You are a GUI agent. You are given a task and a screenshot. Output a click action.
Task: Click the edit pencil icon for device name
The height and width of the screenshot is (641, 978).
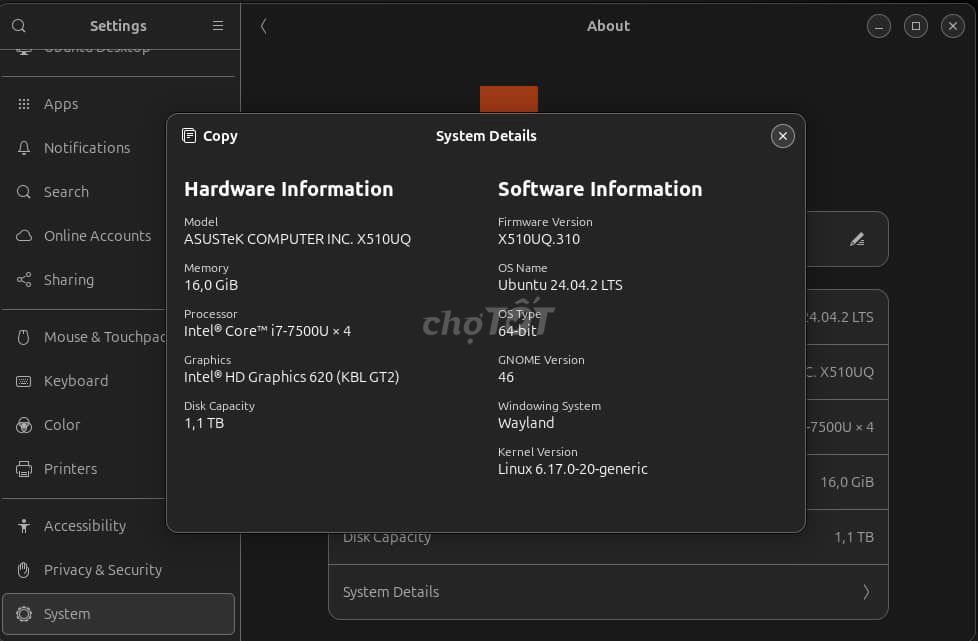coord(857,239)
